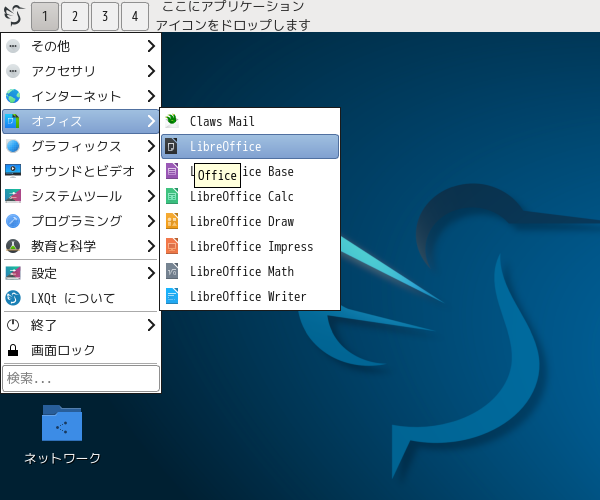This screenshot has height=500, width=600.
Task: Choose 画面ロック to lock the screen
Action: (x=81, y=350)
